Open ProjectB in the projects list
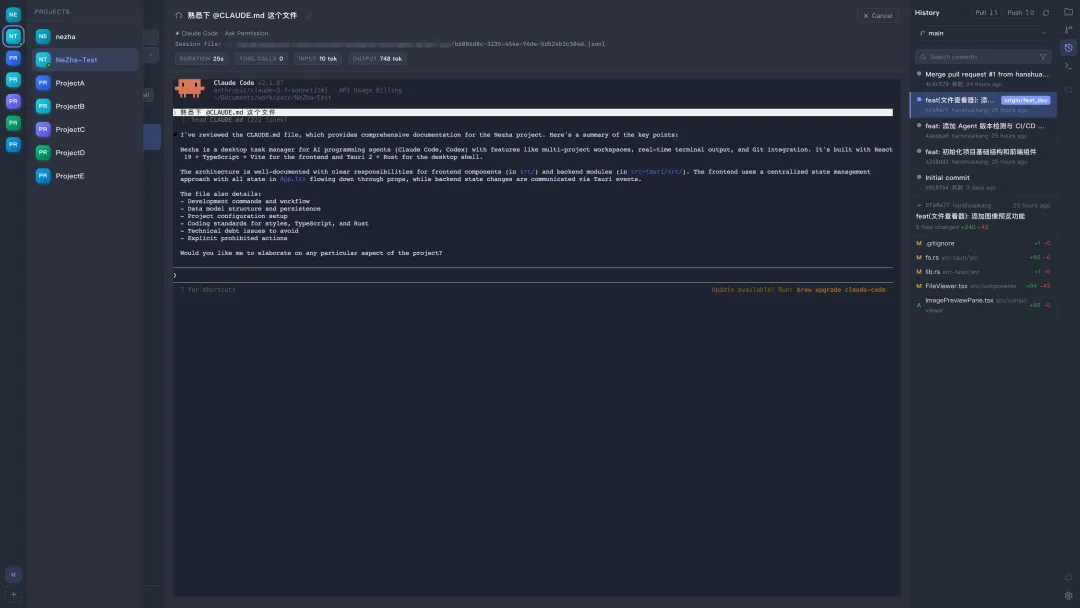This screenshot has width=1080, height=608. (85, 106)
